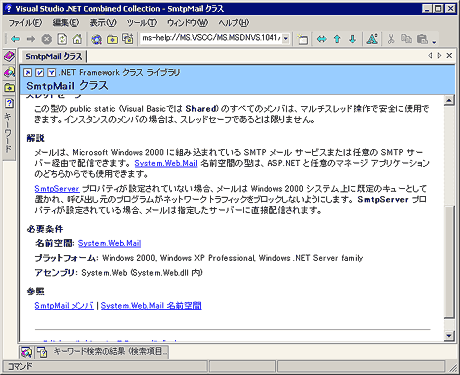460x375 pixels.
Task: Open the language filter funnel icon
Action: 51,72
